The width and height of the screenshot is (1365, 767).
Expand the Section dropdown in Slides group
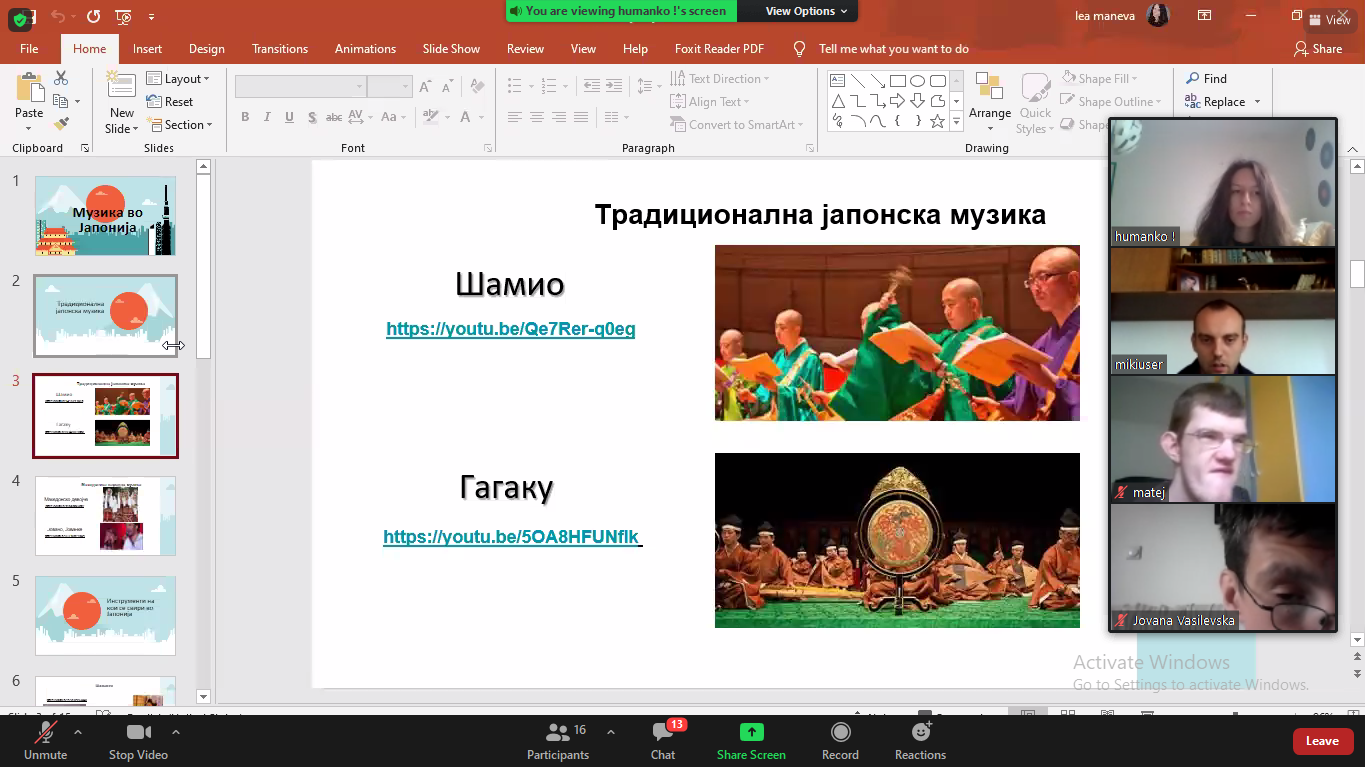coord(180,125)
